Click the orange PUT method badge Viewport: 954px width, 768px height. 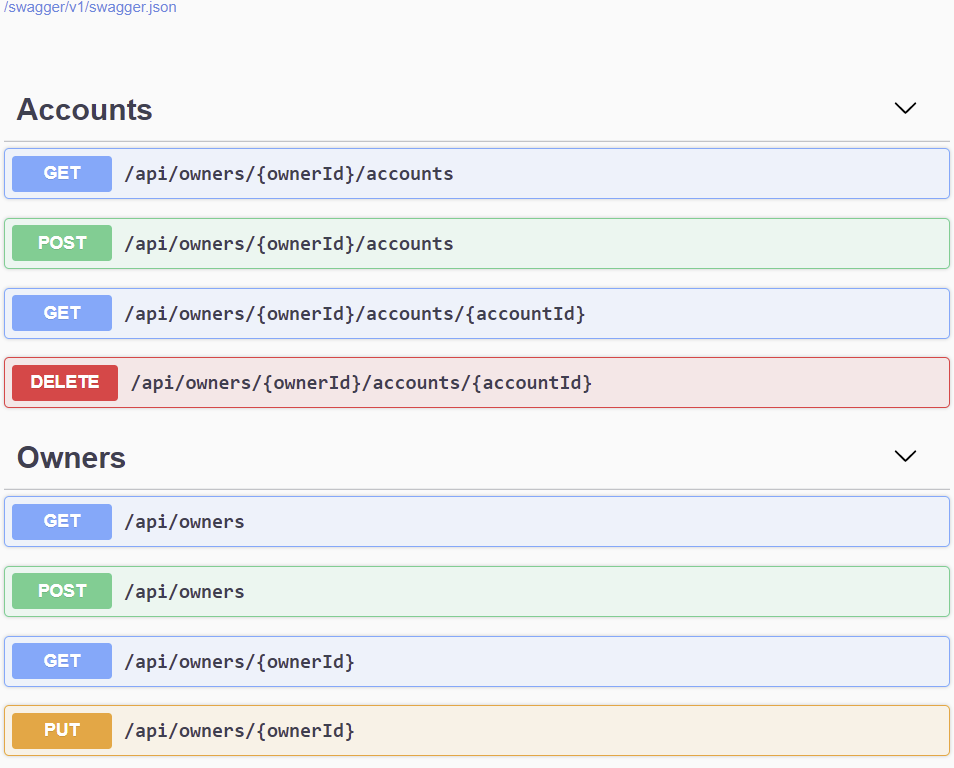[62, 731]
